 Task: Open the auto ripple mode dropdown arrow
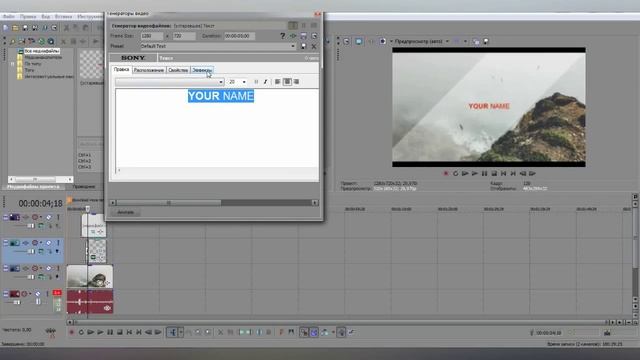333,332
